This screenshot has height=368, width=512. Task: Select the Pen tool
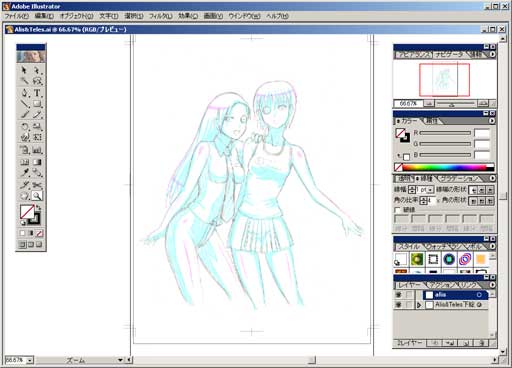click(x=24, y=93)
